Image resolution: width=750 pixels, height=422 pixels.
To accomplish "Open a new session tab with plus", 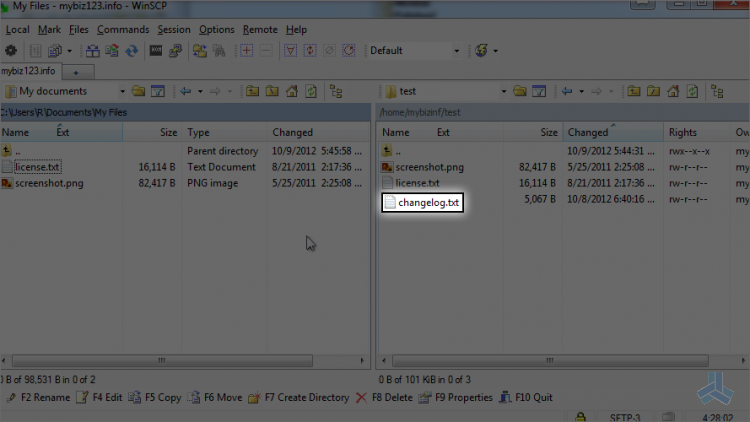I will [76, 72].
